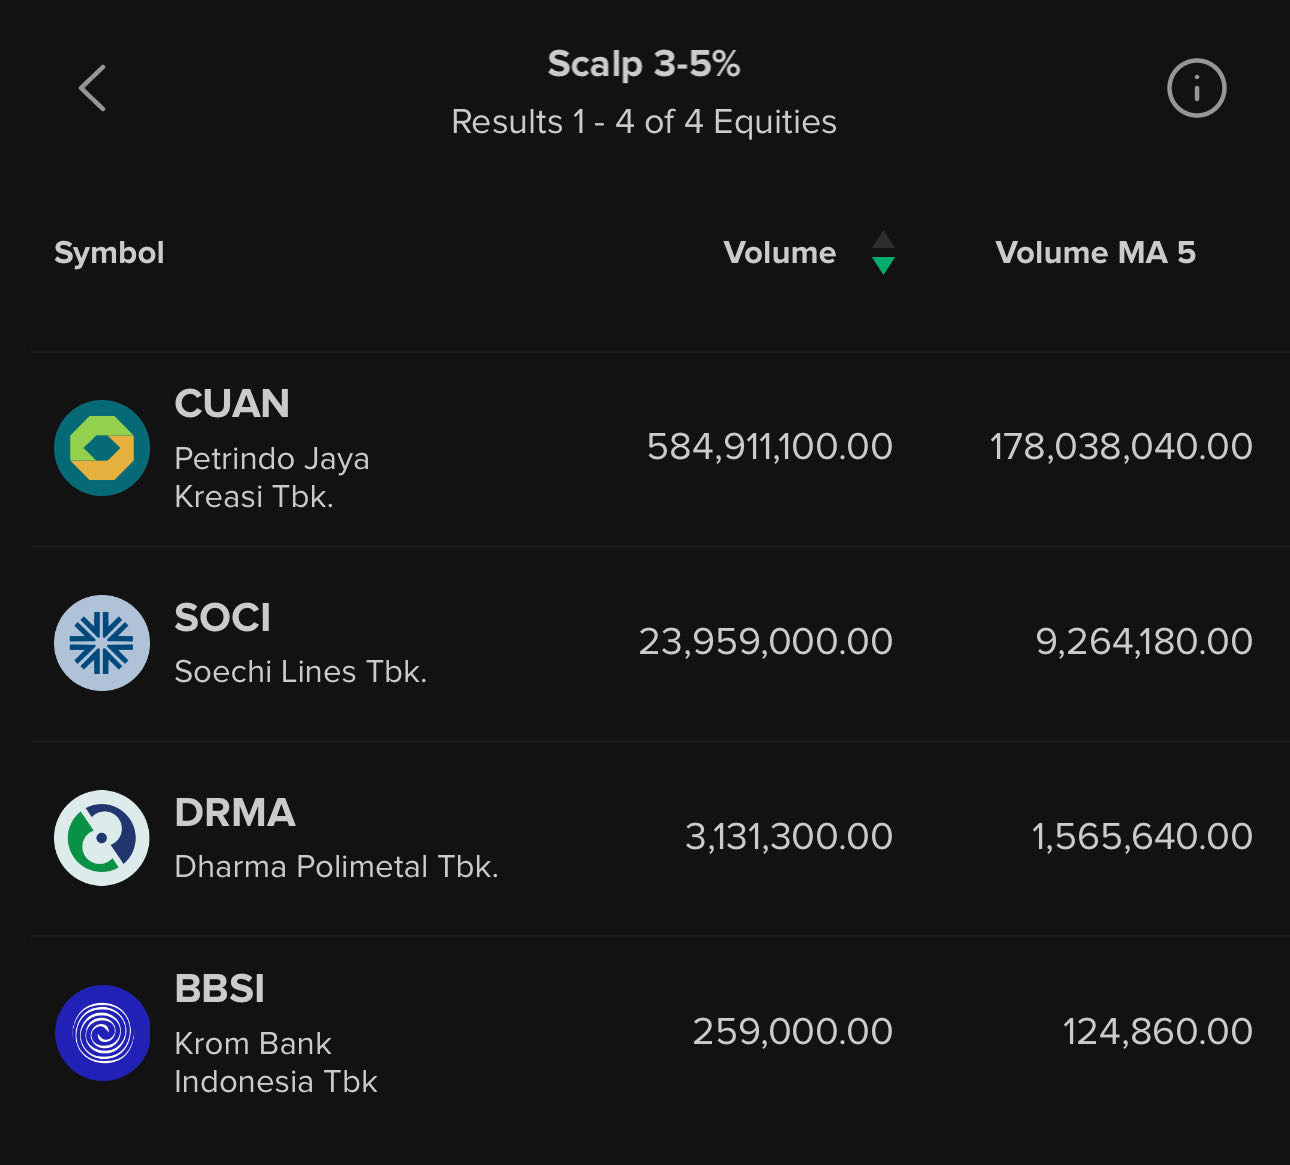The height and width of the screenshot is (1165, 1290).
Task: Select Krom Bank Indonesia Tbk name
Action: 275,1063
